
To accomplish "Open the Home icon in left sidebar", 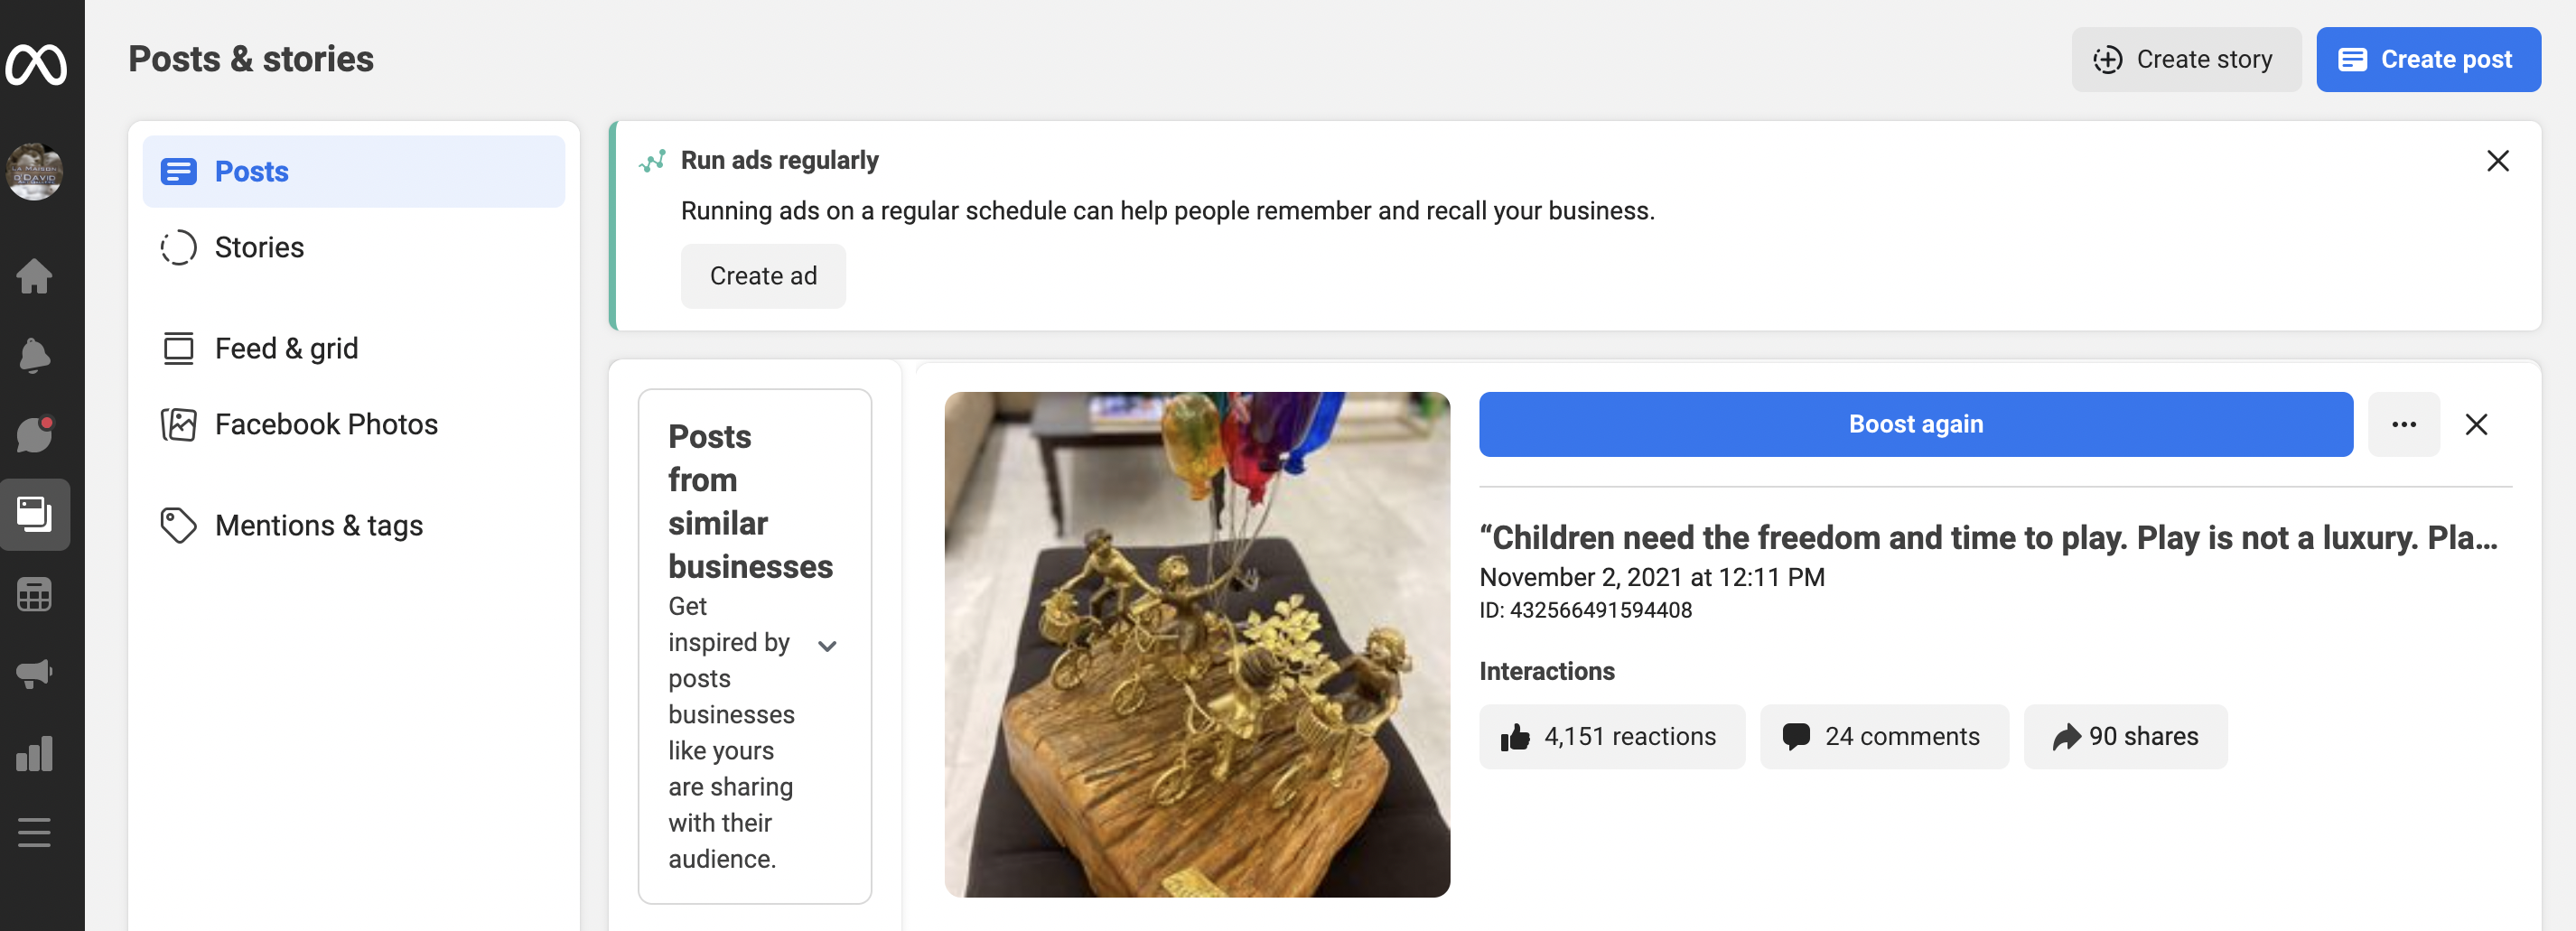I will (x=34, y=276).
